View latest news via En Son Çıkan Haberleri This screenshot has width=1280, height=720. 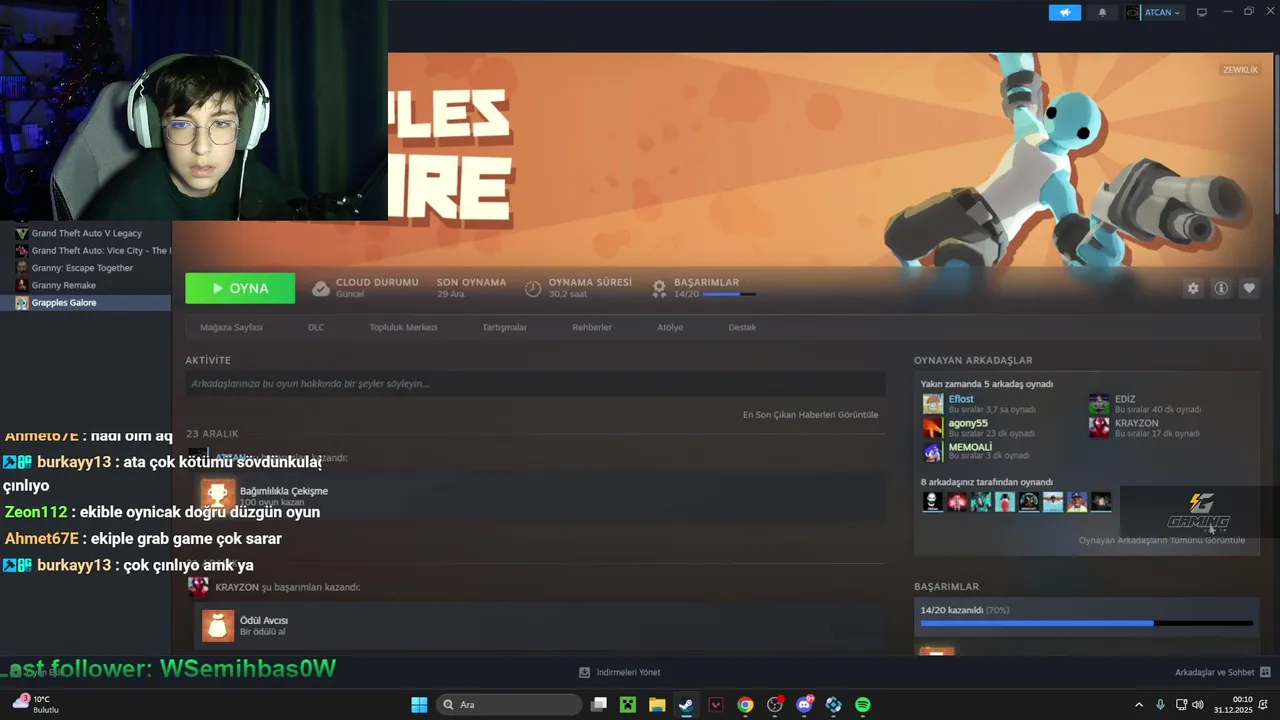click(x=810, y=414)
